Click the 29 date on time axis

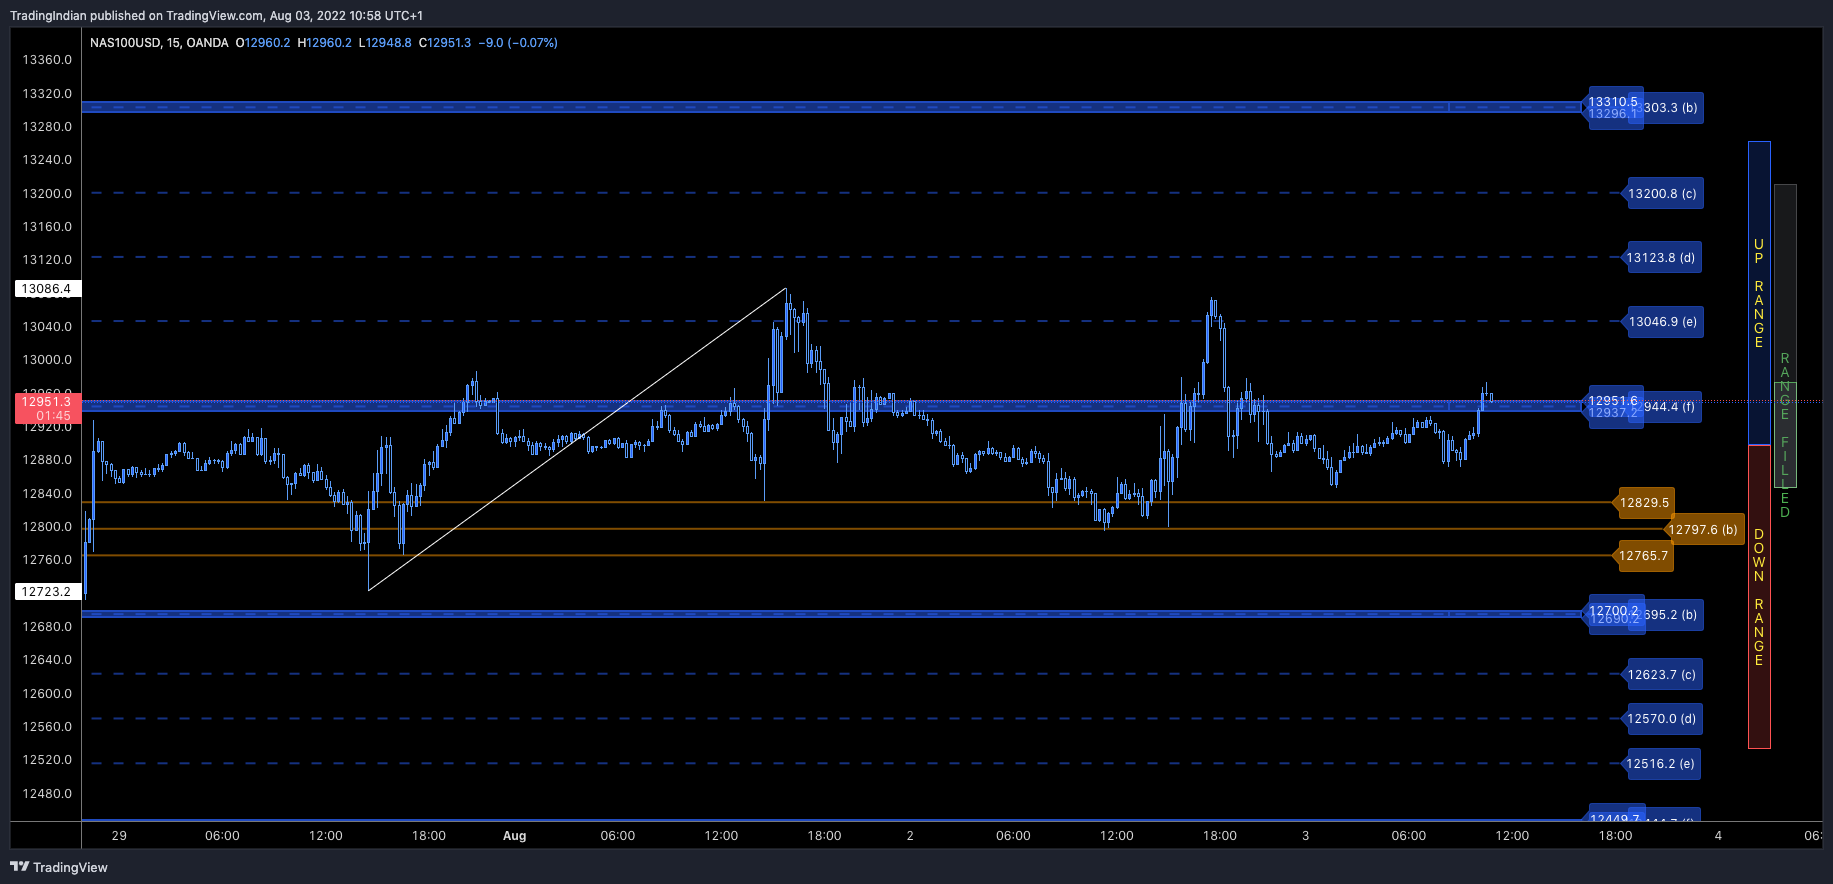click(x=119, y=836)
